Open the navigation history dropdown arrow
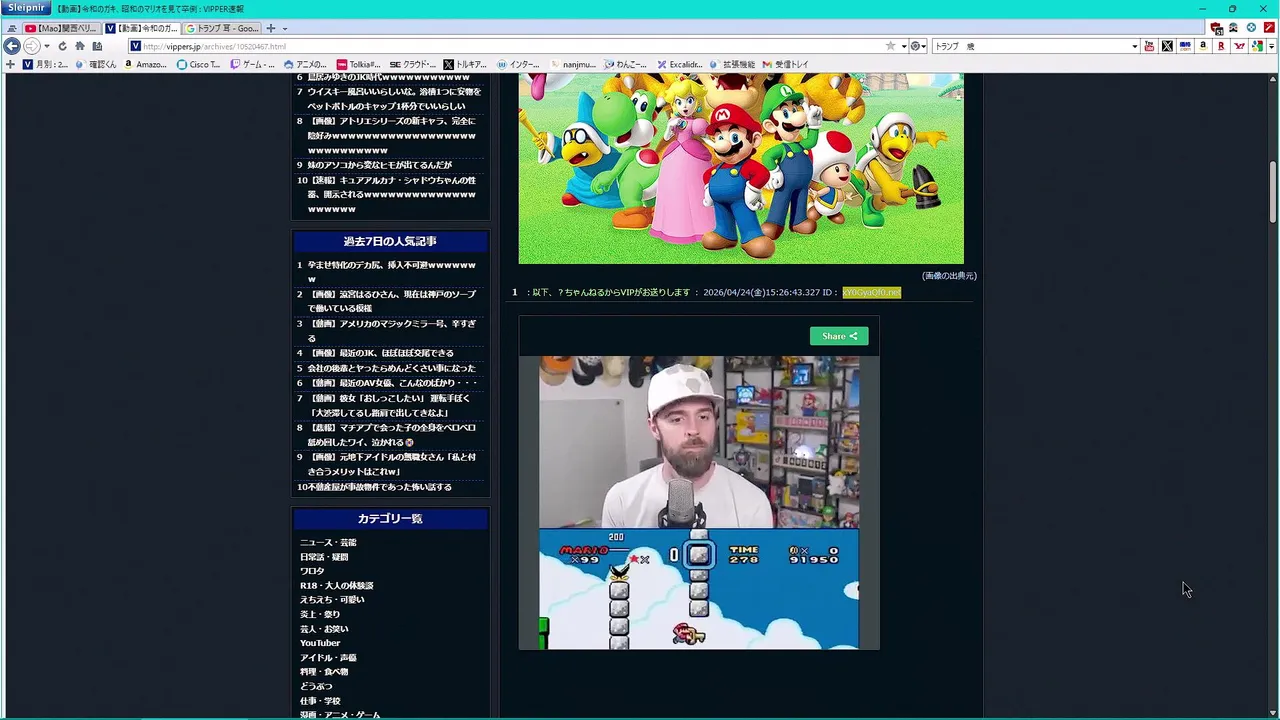This screenshot has height=720, width=1280. tap(47, 46)
